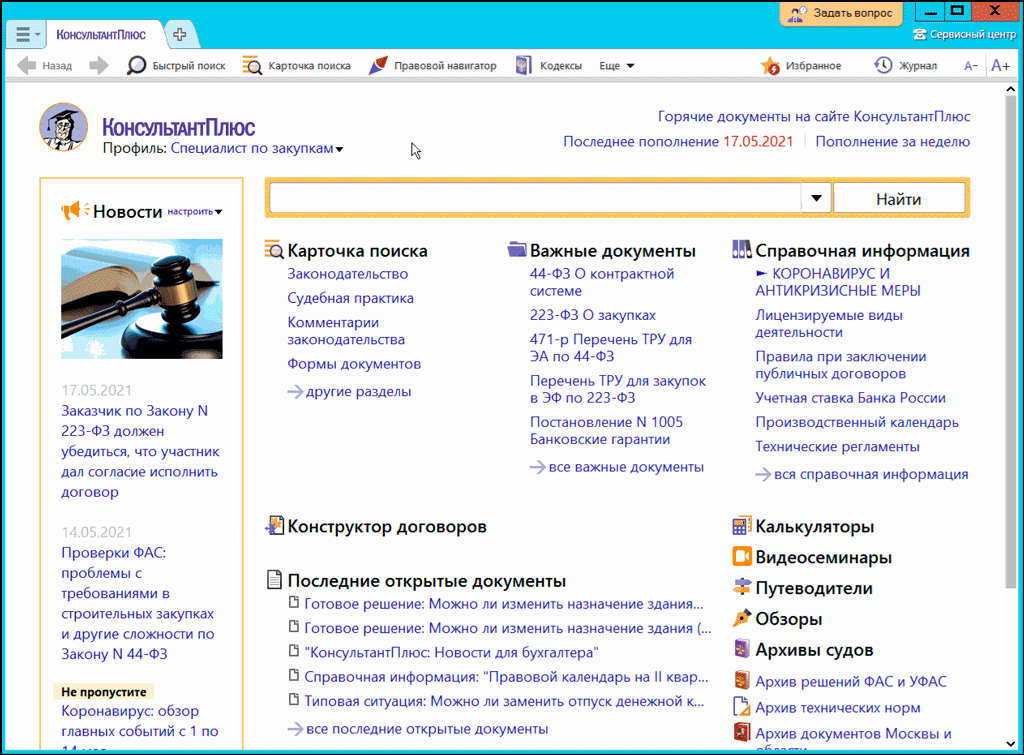
Task: Click scrollbar down arrow
Action: tap(1012, 744)
